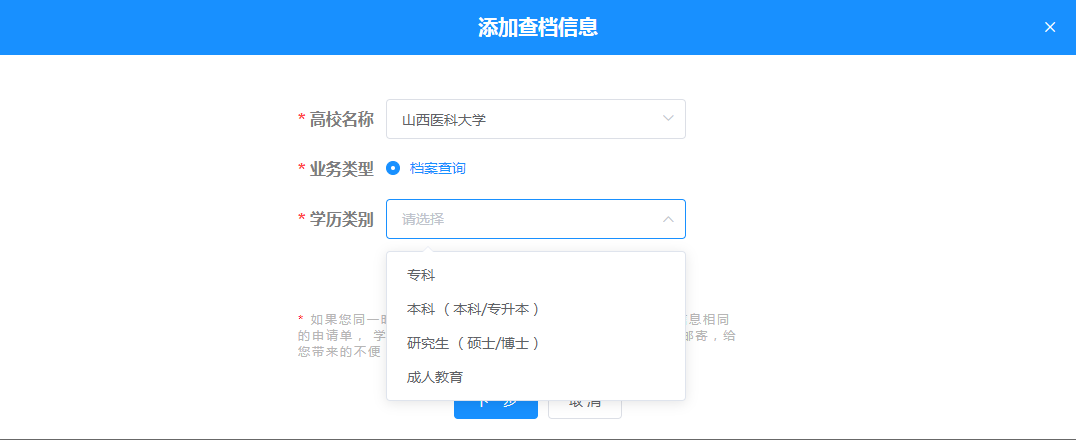This screenshot has height=440, width=1076.
Task: Choose 本科（本科/专升本）option
Action: point(473,309)
